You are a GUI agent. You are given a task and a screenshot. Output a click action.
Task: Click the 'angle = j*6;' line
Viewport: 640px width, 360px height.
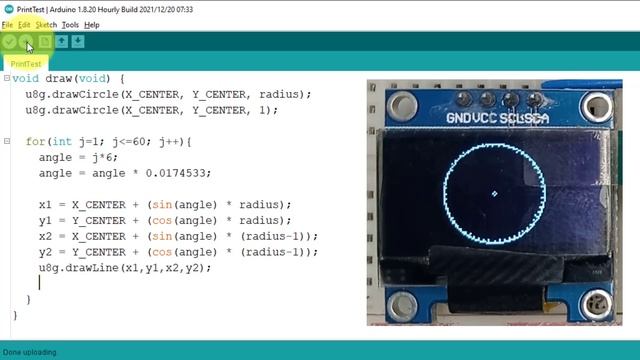pyautogui.click(x=78, y=158)
